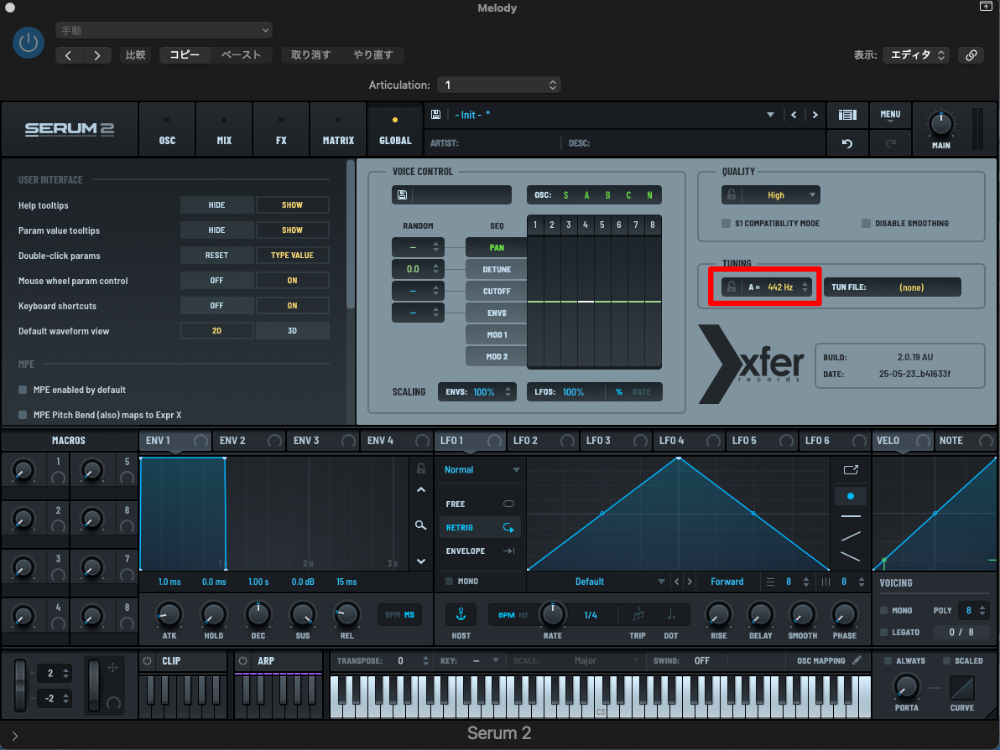The image size is (1000, 750).
Task: Go to the previous Serum preset
Action: 793,115
